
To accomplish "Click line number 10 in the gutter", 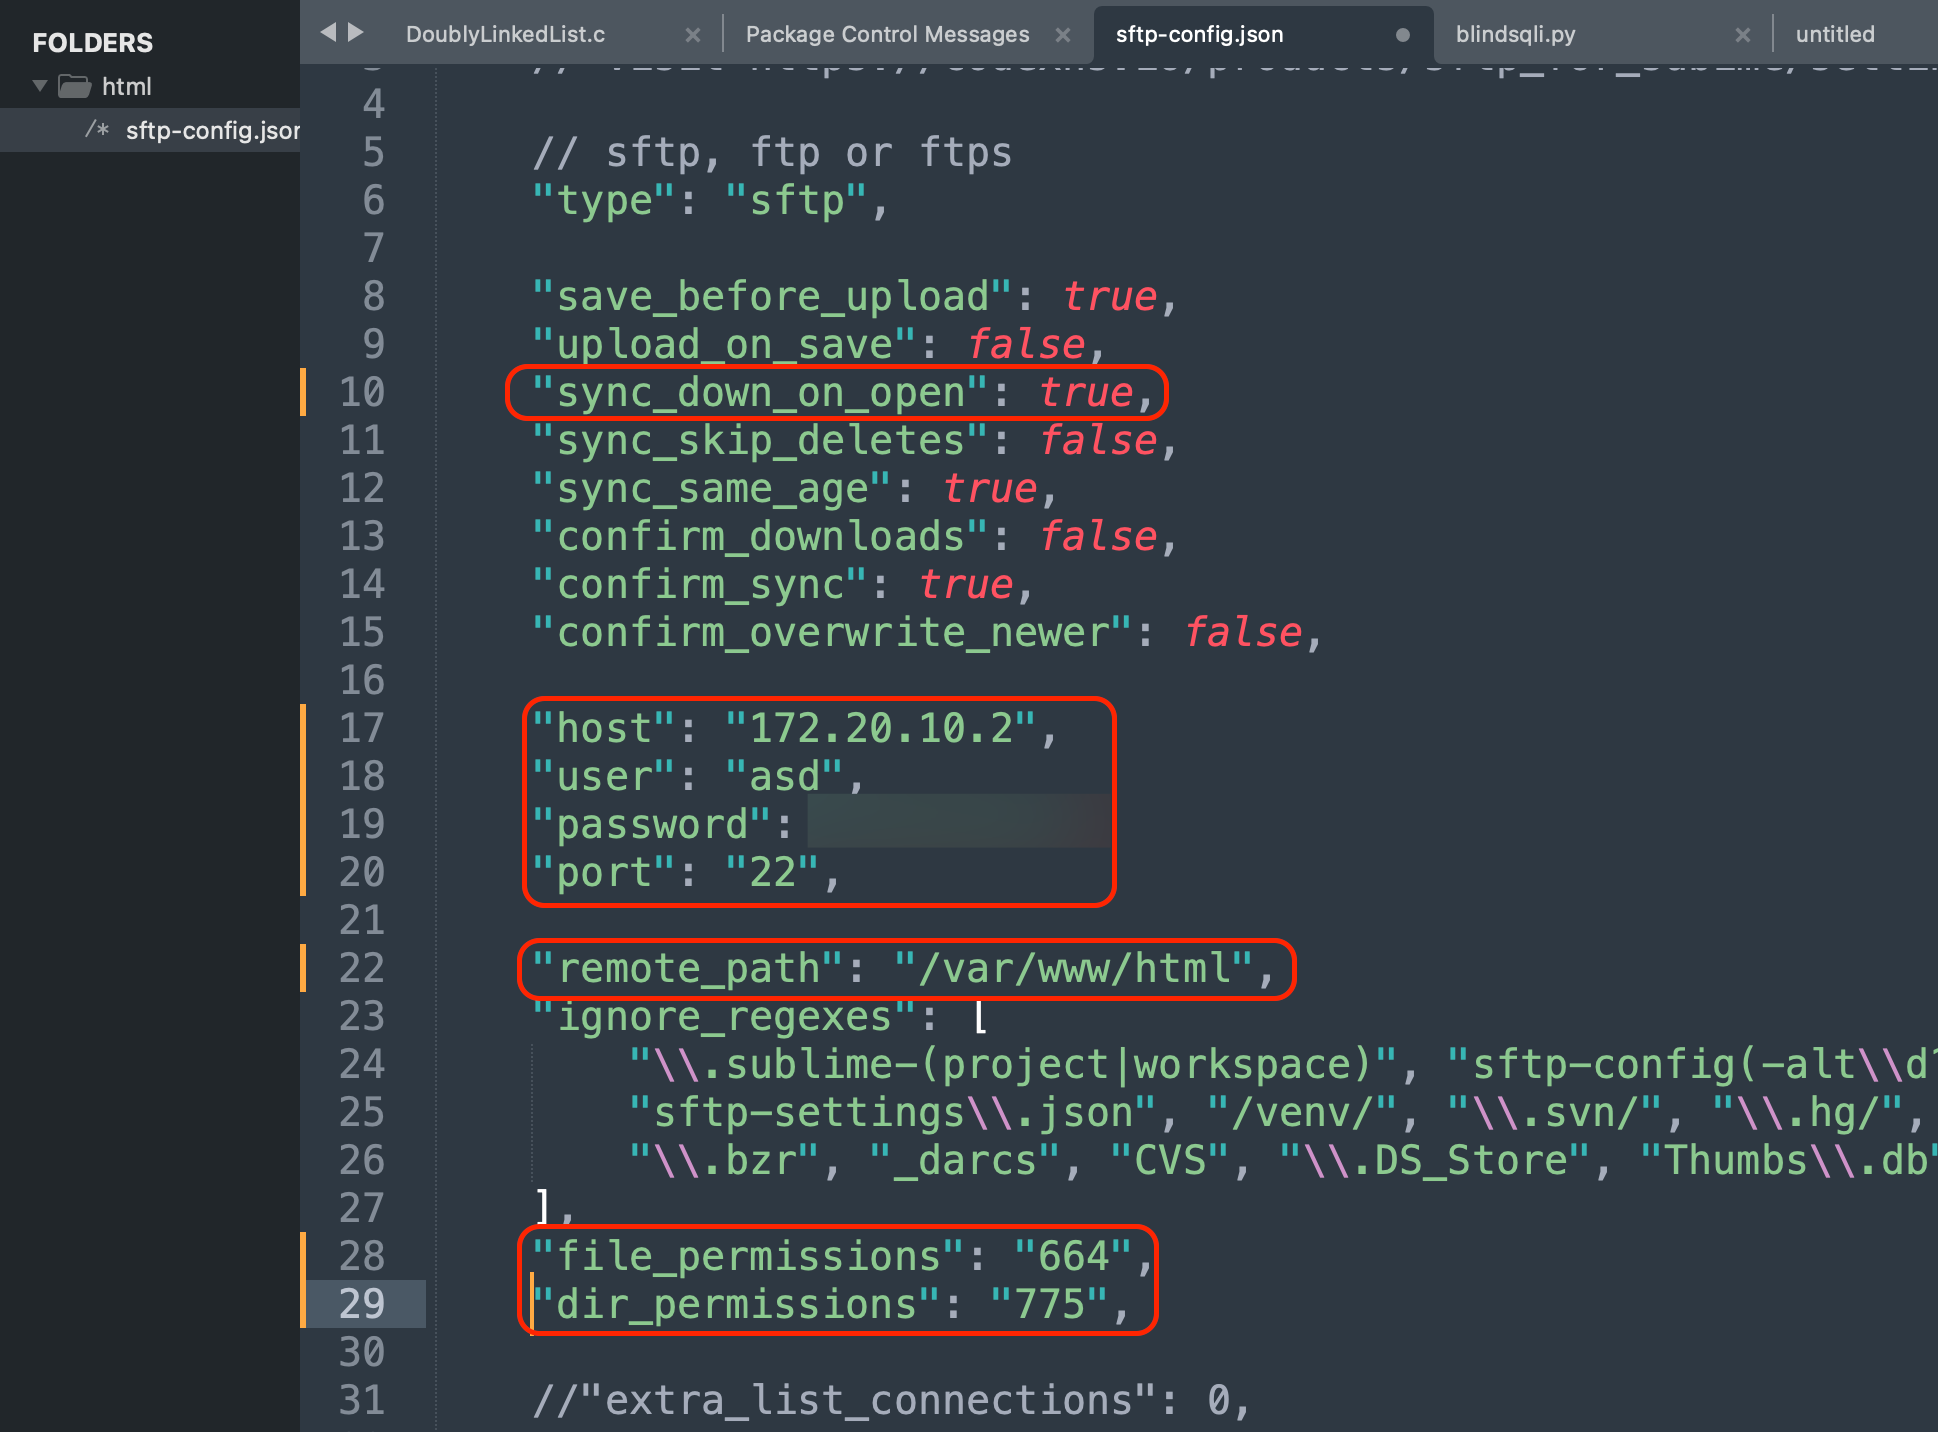I will tap(362, 392).
